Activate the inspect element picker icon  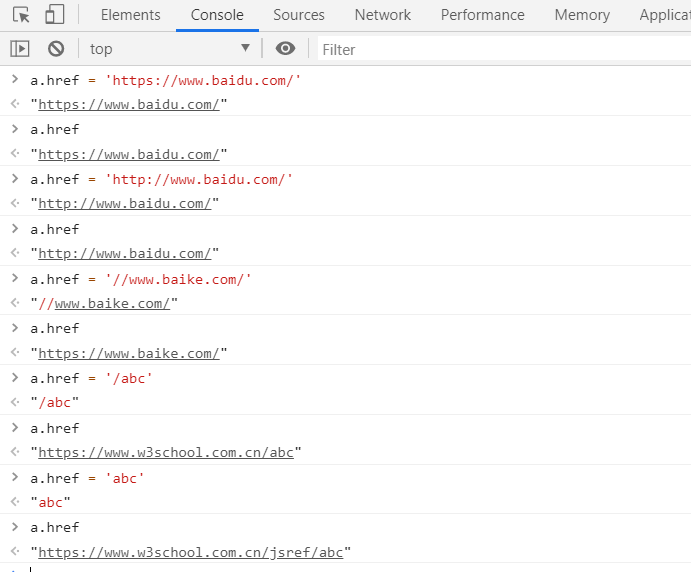[21, 15]
